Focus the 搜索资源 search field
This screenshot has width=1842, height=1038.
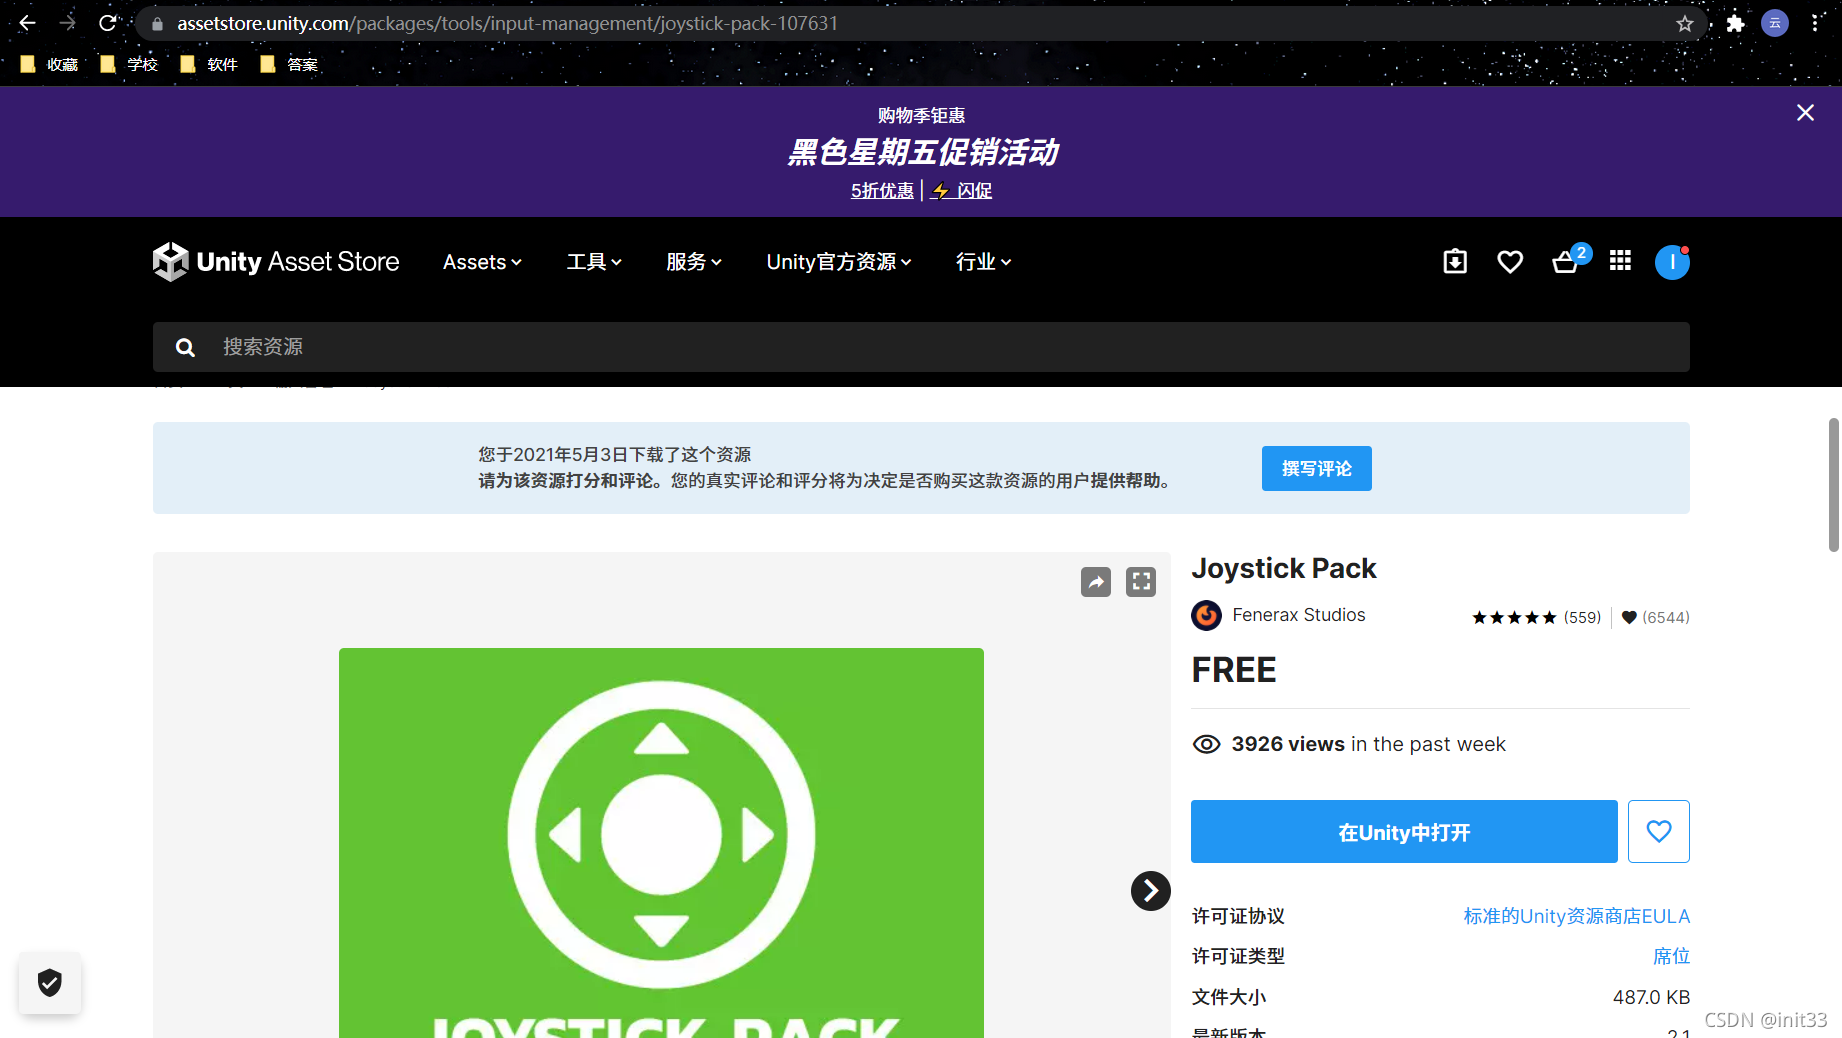(x=921, y=347)
